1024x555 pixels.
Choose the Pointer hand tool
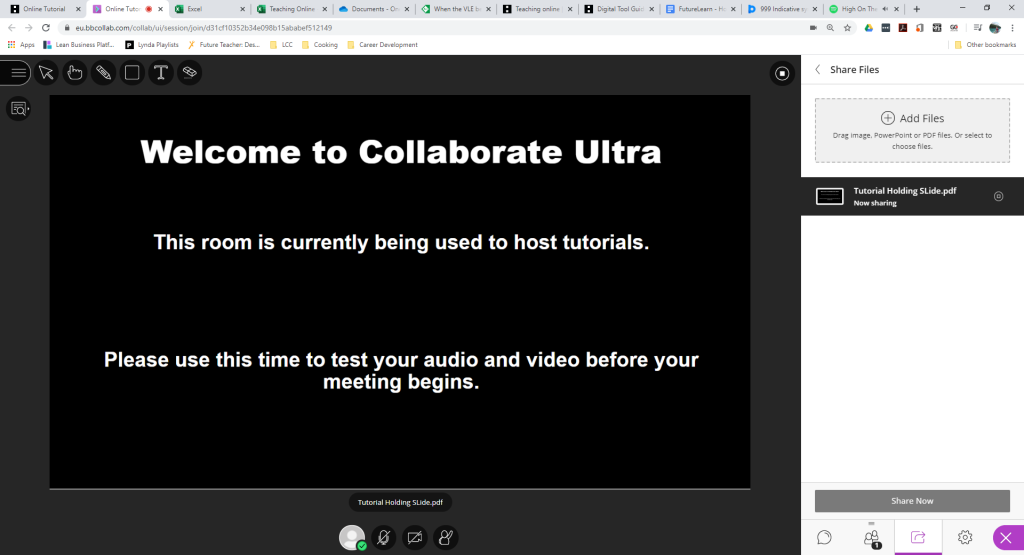point(74,72)
